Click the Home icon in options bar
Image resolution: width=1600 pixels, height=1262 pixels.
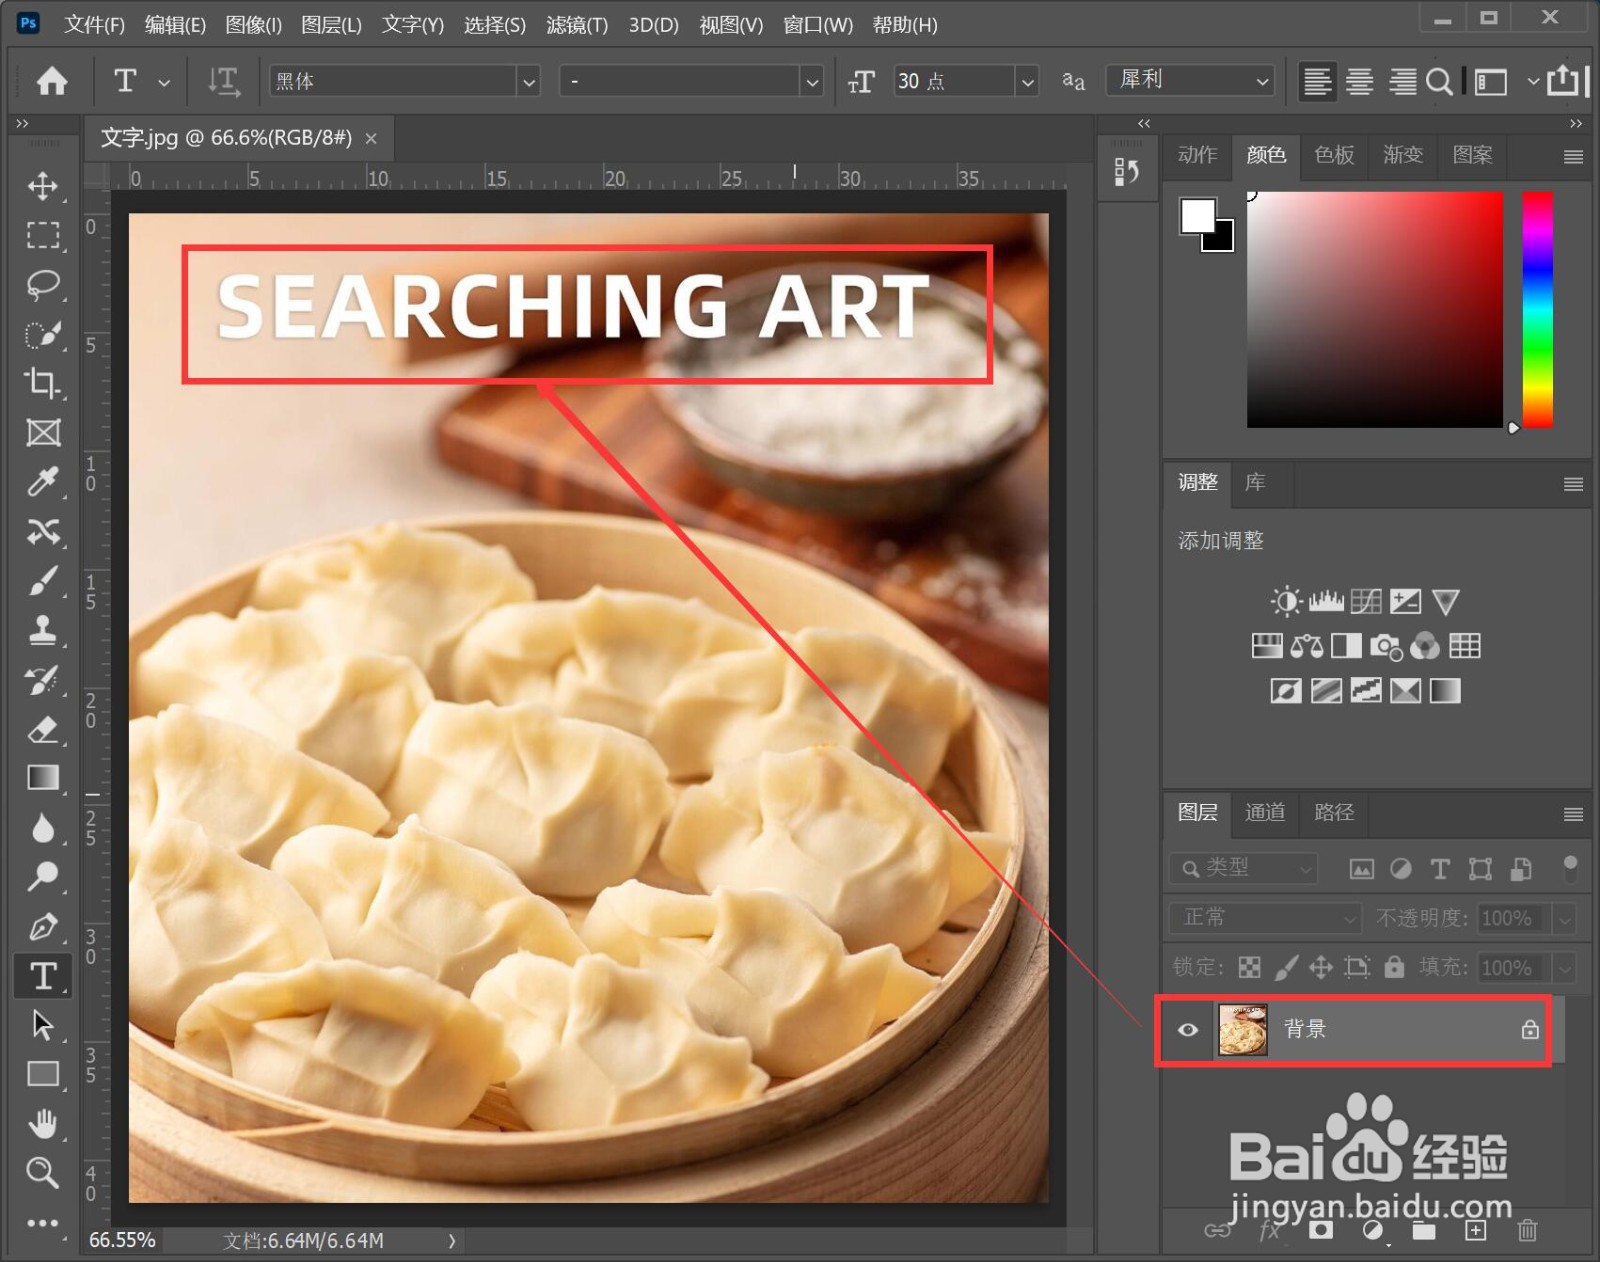[52, 81]
